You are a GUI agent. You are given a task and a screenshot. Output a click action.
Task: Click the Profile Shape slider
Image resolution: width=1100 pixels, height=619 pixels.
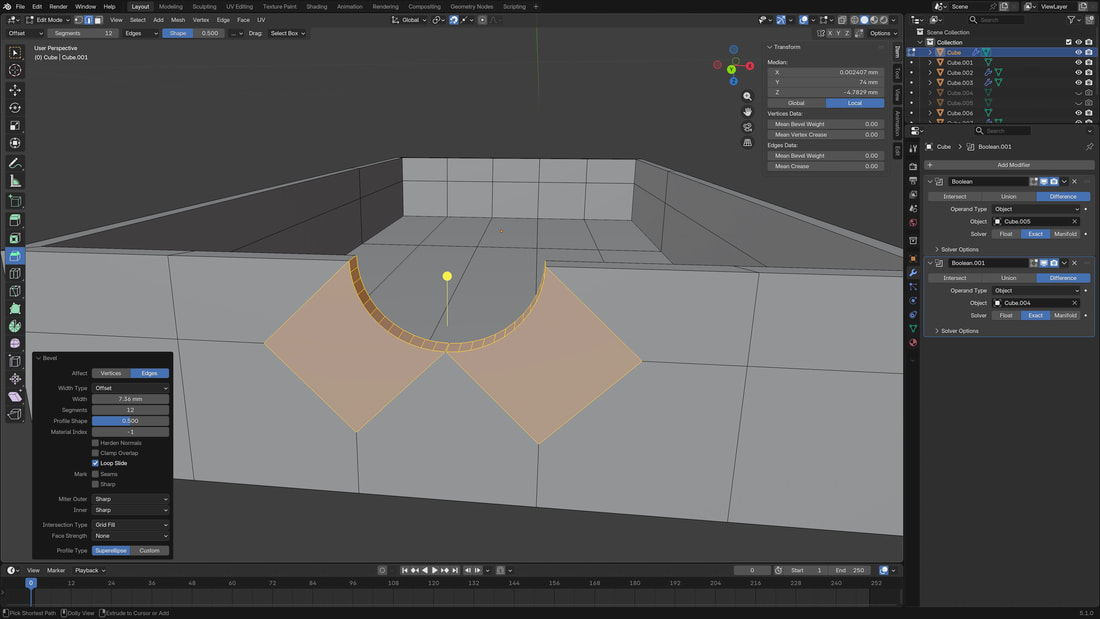point(130,421)
